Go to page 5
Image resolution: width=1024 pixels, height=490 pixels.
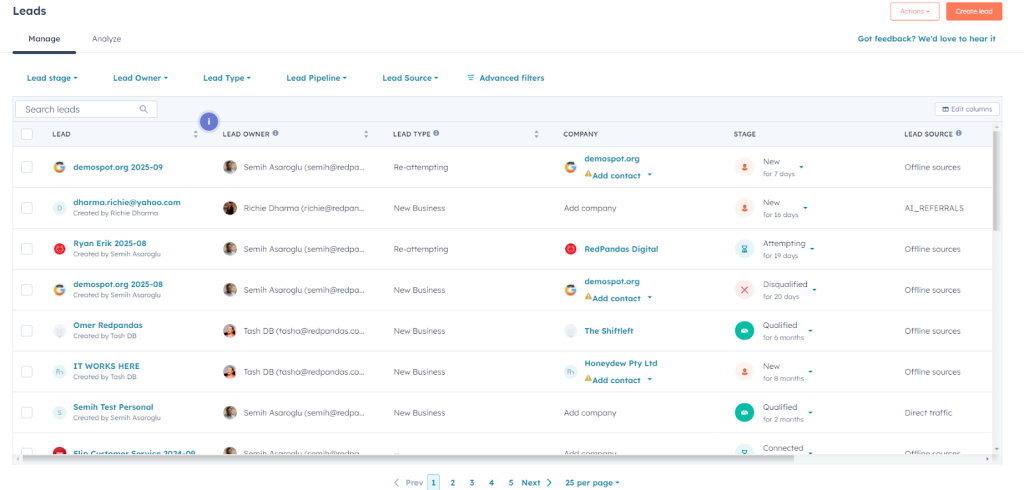511,483
